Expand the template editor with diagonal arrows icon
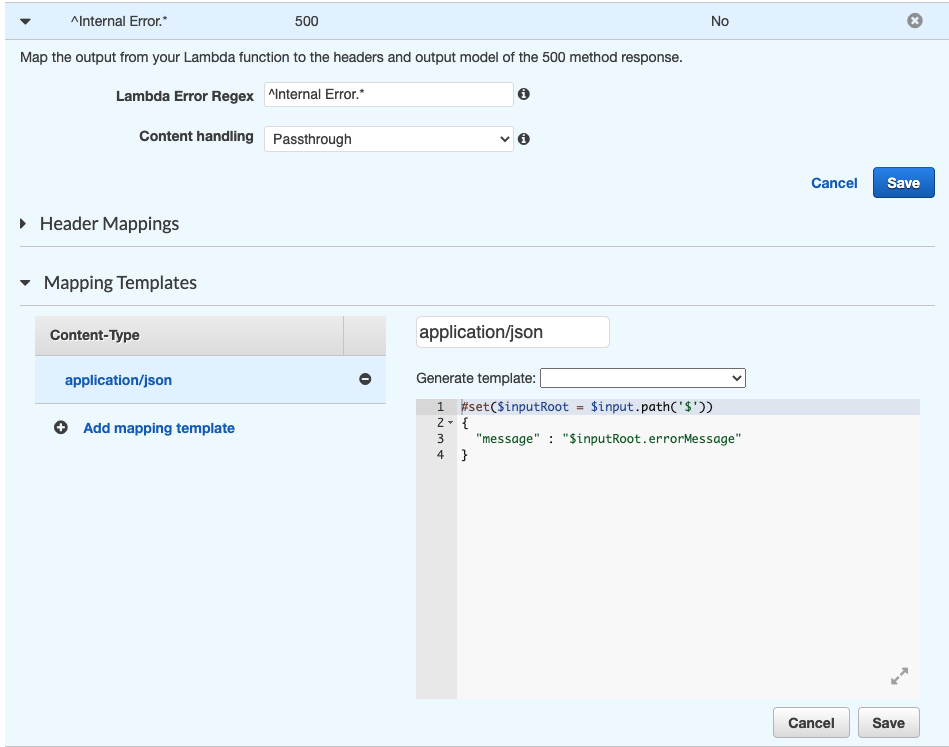The image size is (949, 747). point(898,676)
